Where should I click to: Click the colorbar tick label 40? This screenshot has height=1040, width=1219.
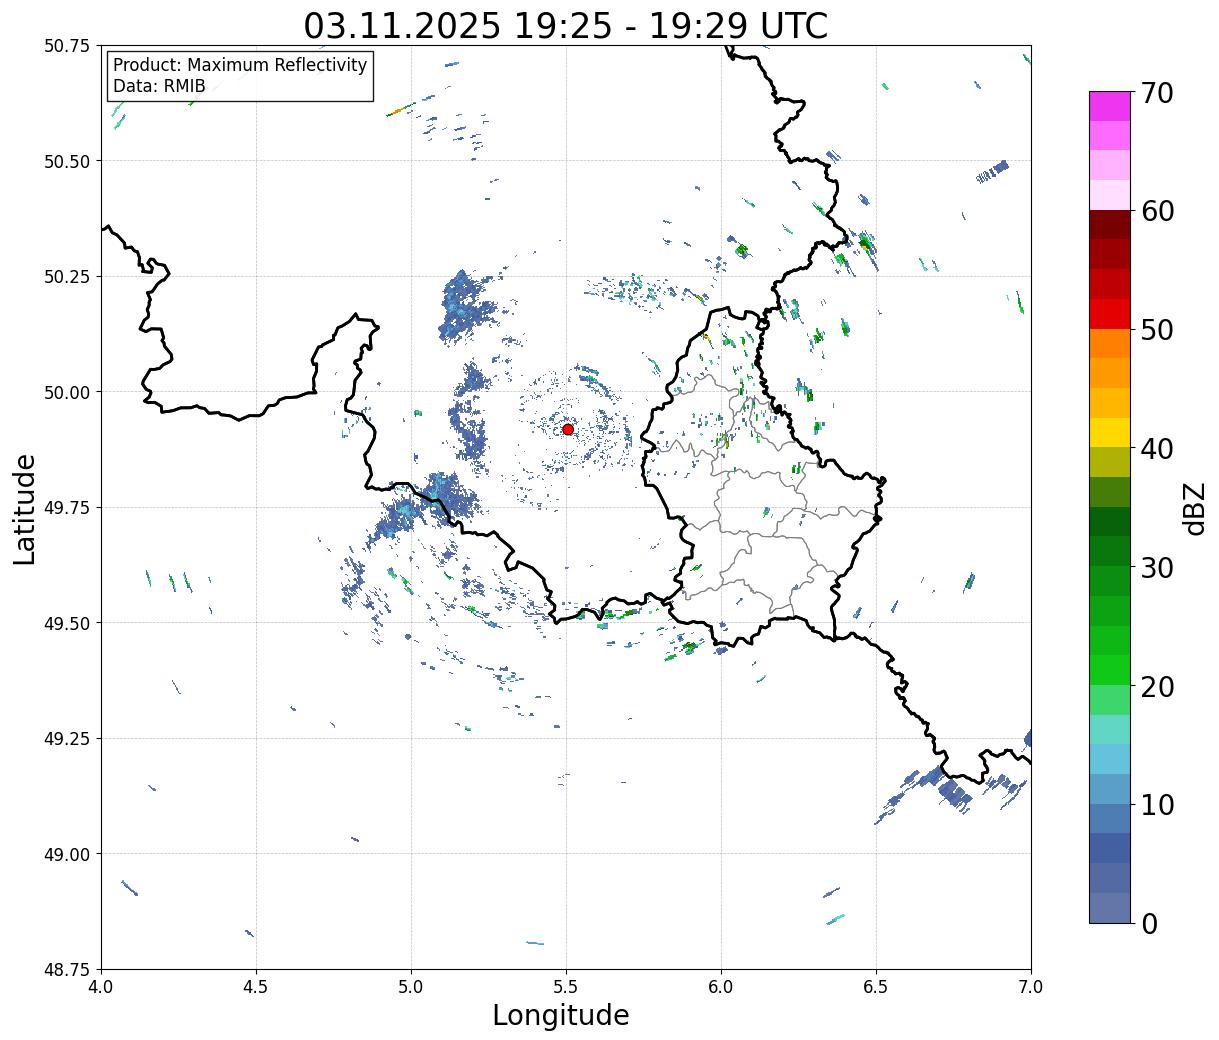click(1158, 449)
